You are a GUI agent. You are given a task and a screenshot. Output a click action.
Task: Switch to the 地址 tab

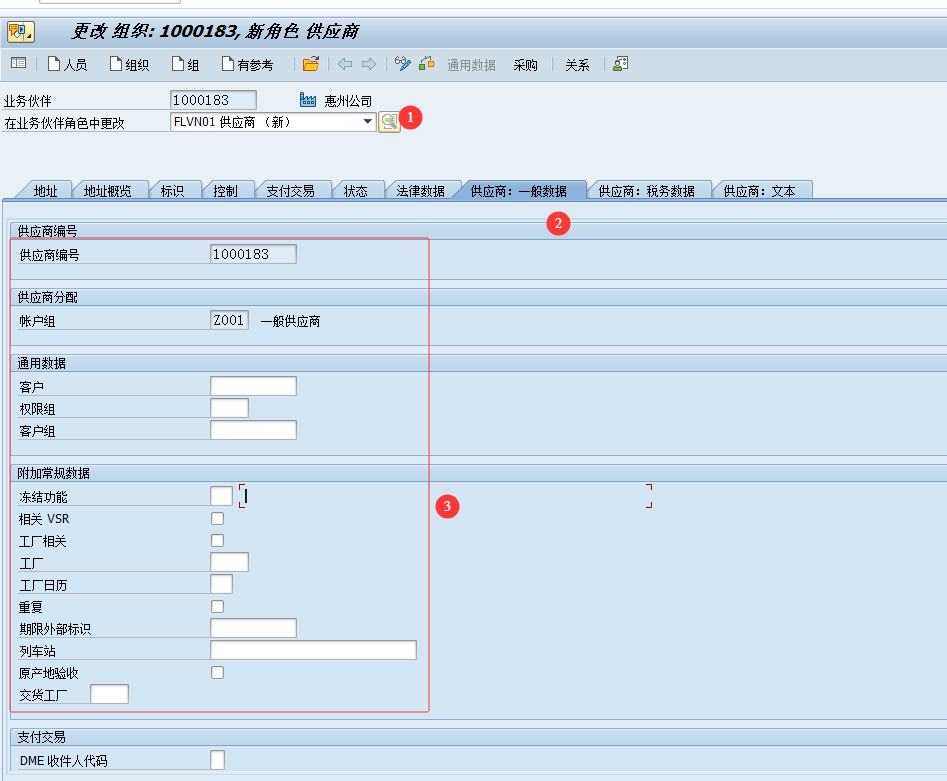[45, 190]
